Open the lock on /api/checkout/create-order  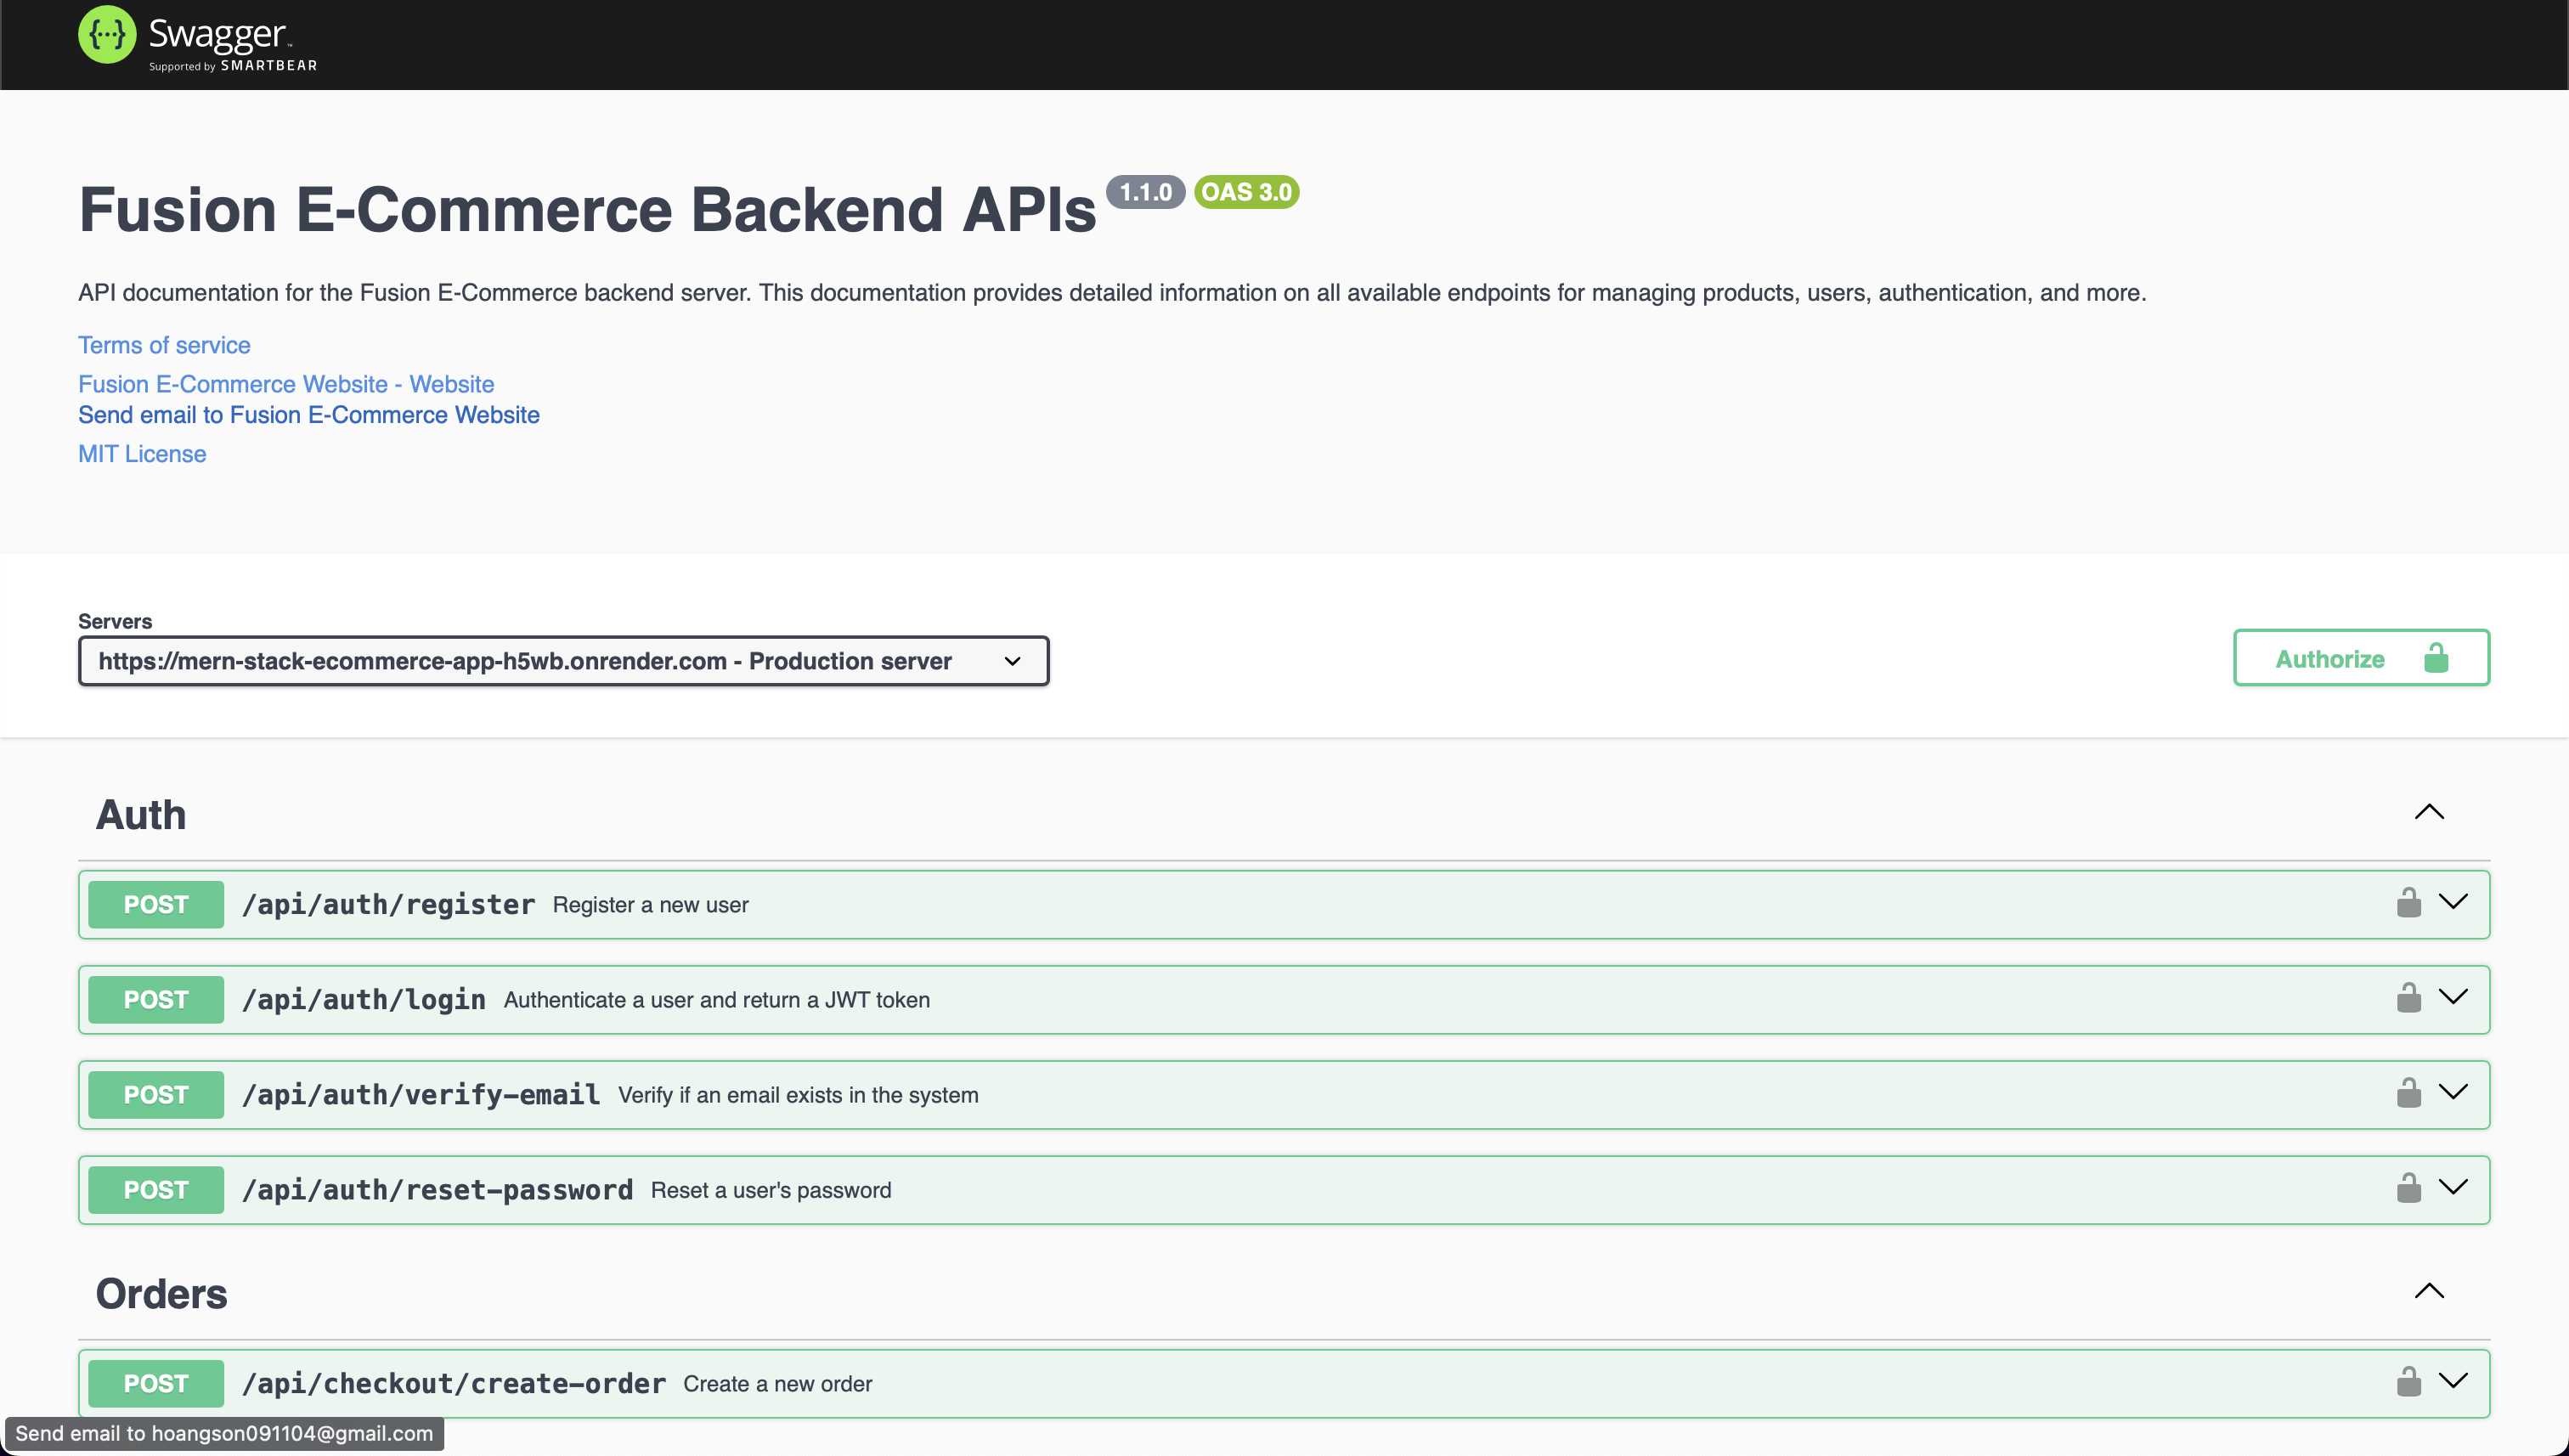coord(2409,1382)
